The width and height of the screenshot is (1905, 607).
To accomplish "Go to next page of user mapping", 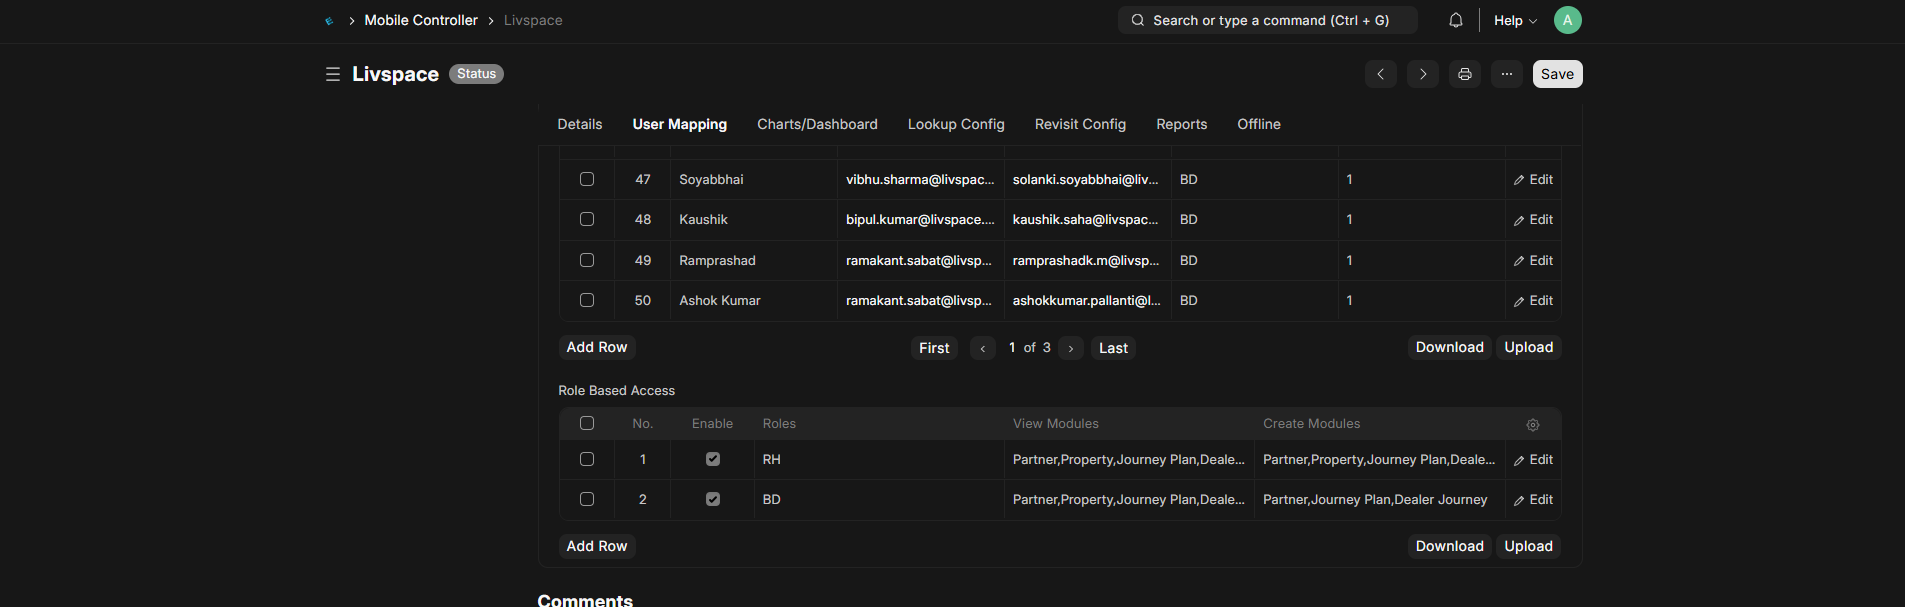I will pyautogui.click(x=1071, y=348).
